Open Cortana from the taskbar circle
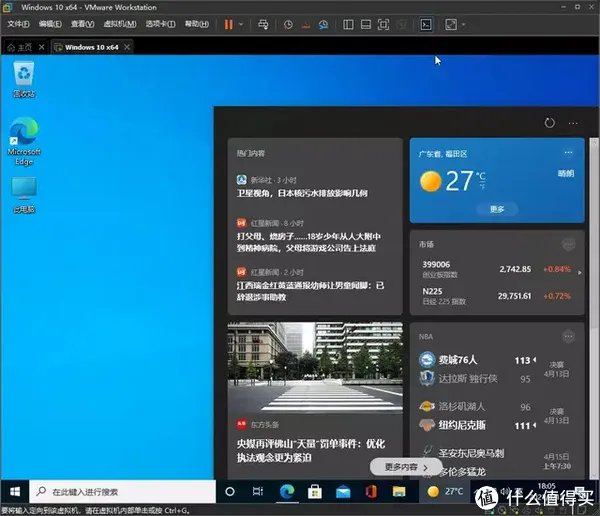Viewport: 600px width, 516px height. pyautogui.click(x=230, y=492)
